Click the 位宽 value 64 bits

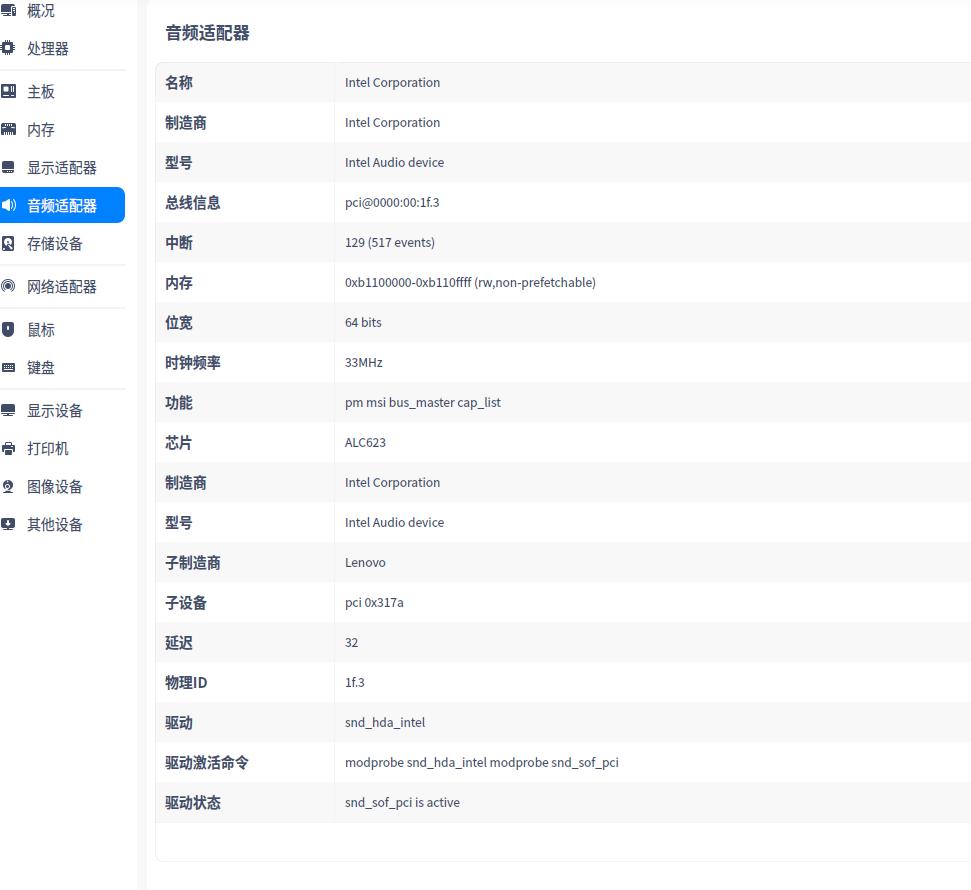[363, 322]
